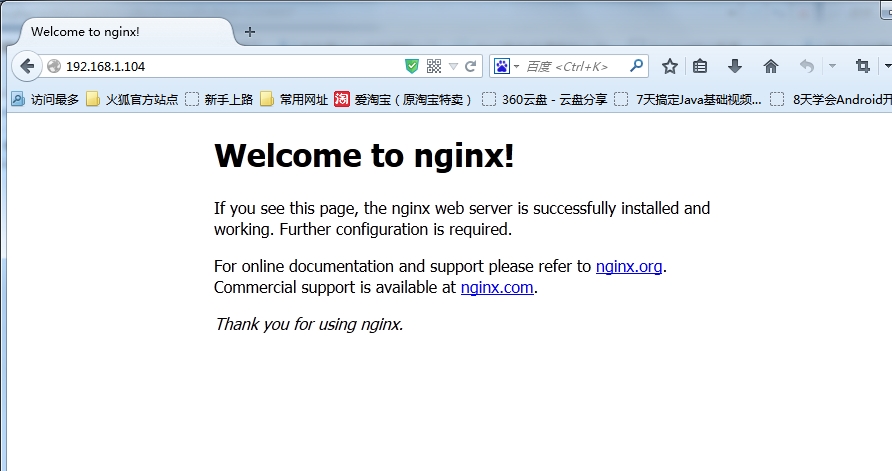This screenshot has width=892, height=471.
Task: Open 访问最多 bookmark
Action: coord(46,100)
